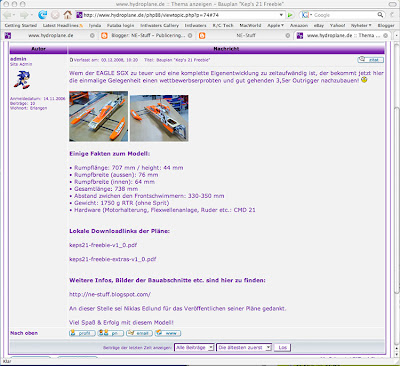400x366 pixels.
Task: Switch to the NE-Stuff tab
Action: [x=246, y=36]
